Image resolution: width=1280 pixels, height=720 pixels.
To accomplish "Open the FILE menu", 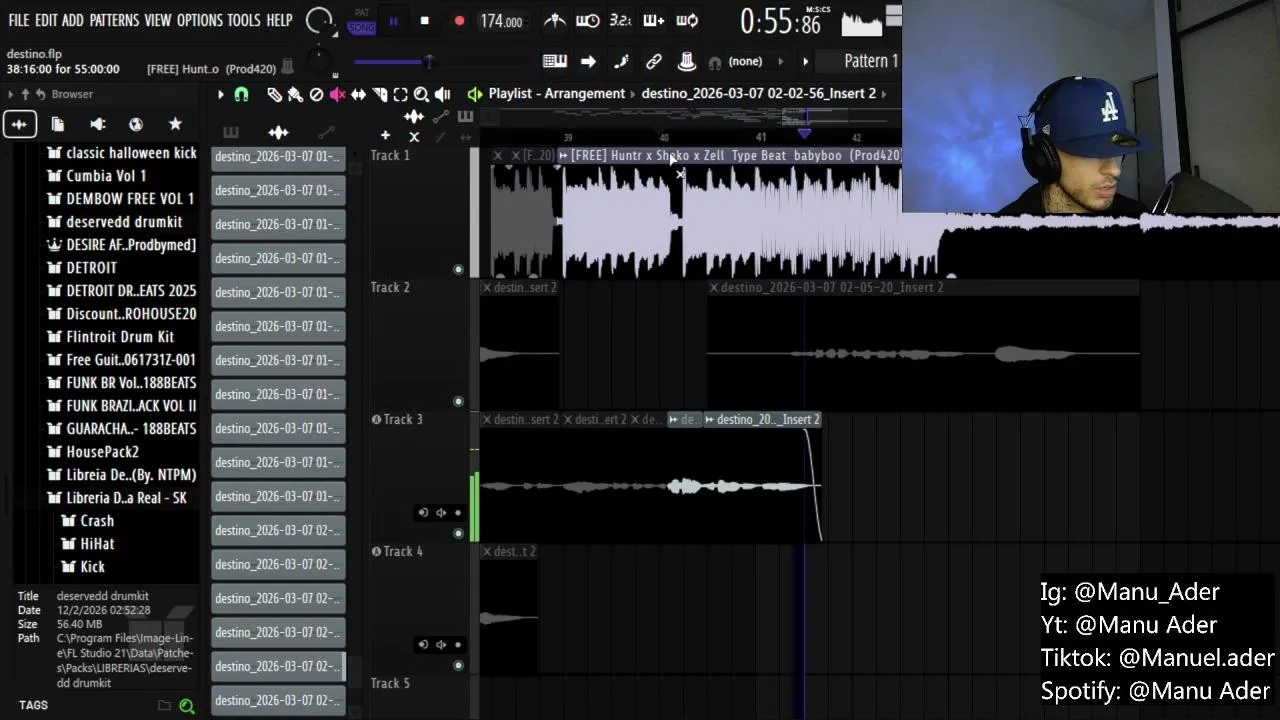I will pos(19,20).
